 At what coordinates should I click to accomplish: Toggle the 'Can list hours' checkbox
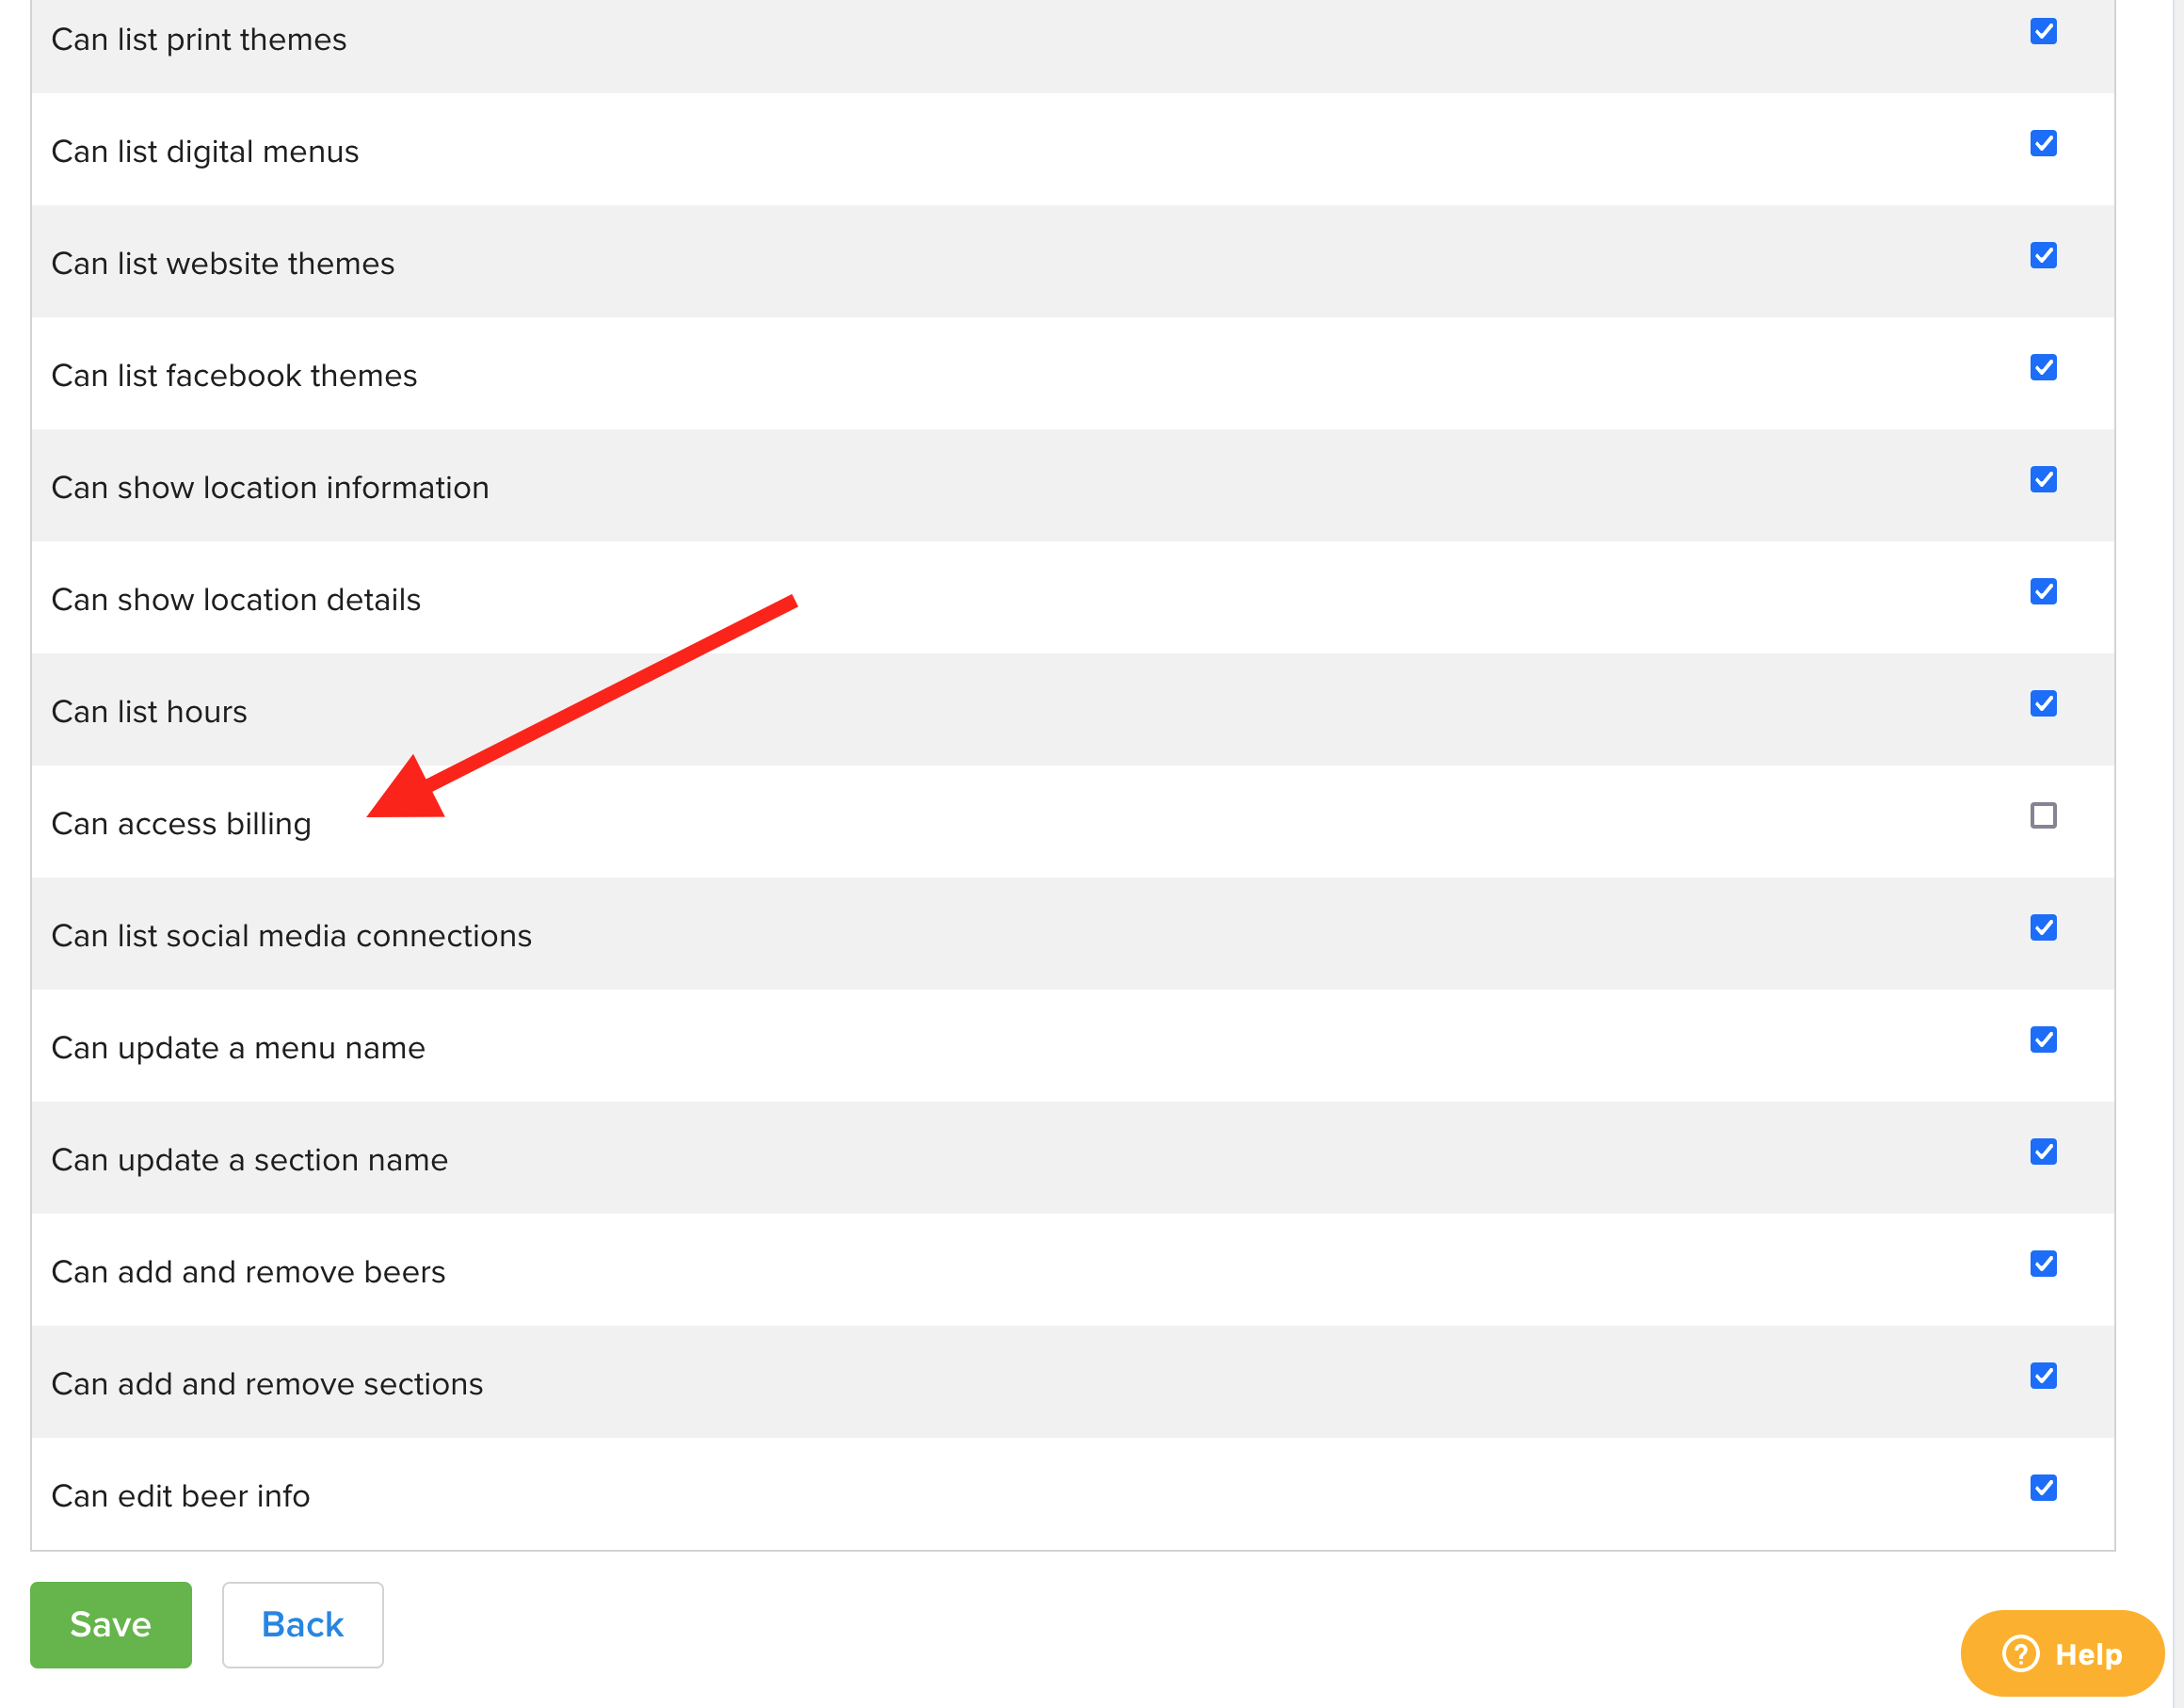[x=2043, y=703]
